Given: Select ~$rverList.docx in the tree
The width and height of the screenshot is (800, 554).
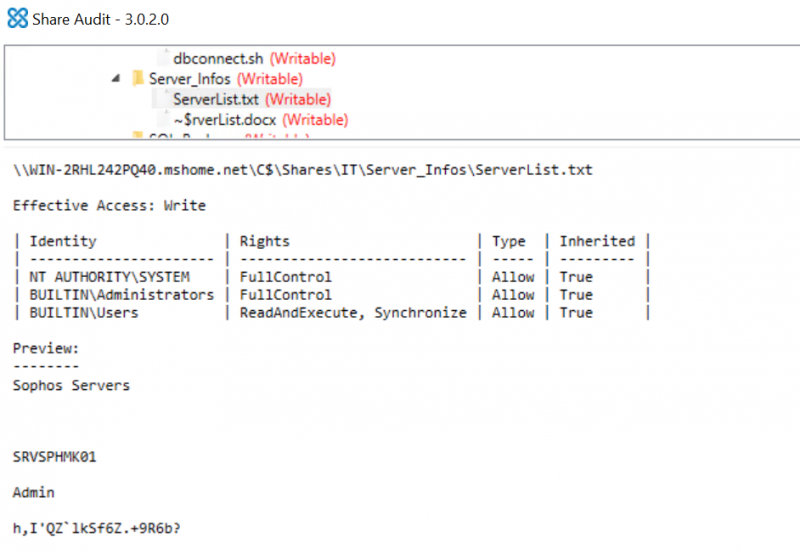Looking at the screenshot, I should [x=225, y=120].
